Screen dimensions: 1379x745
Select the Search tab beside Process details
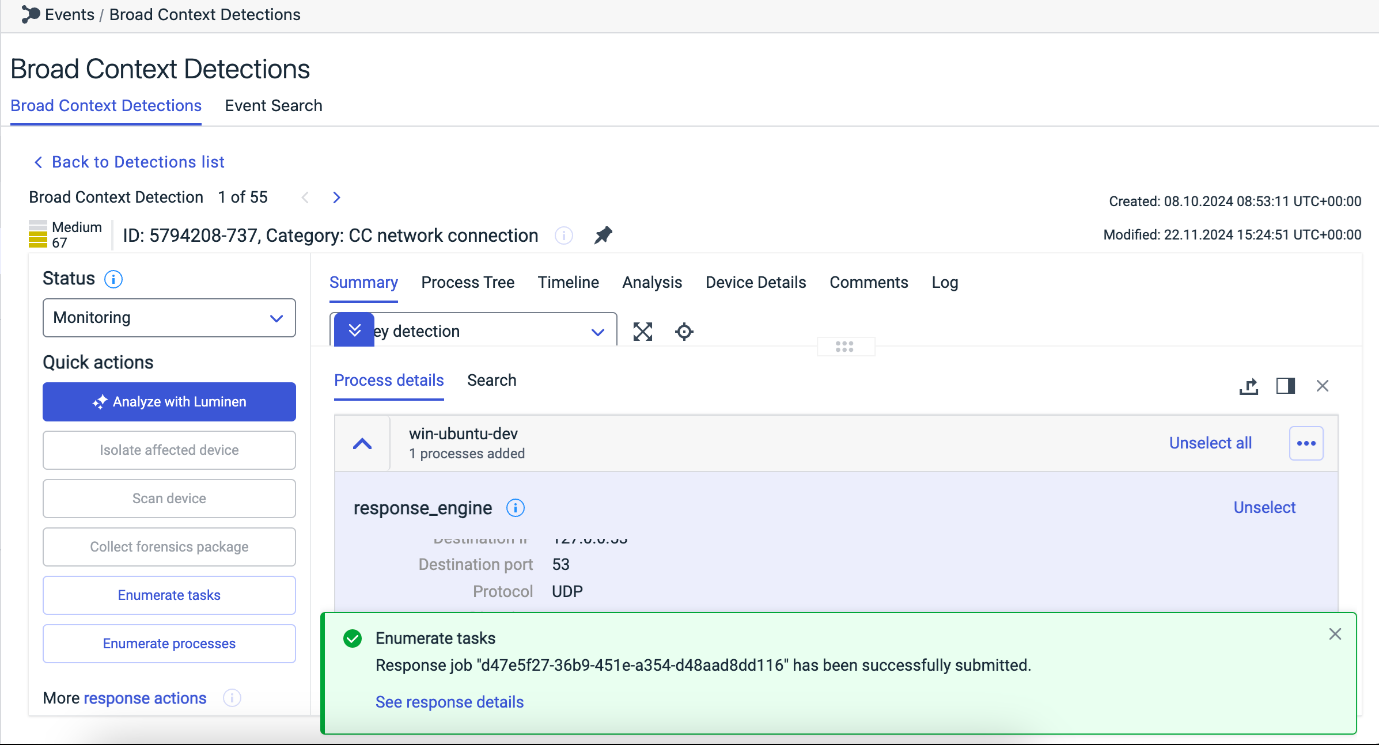492,381
